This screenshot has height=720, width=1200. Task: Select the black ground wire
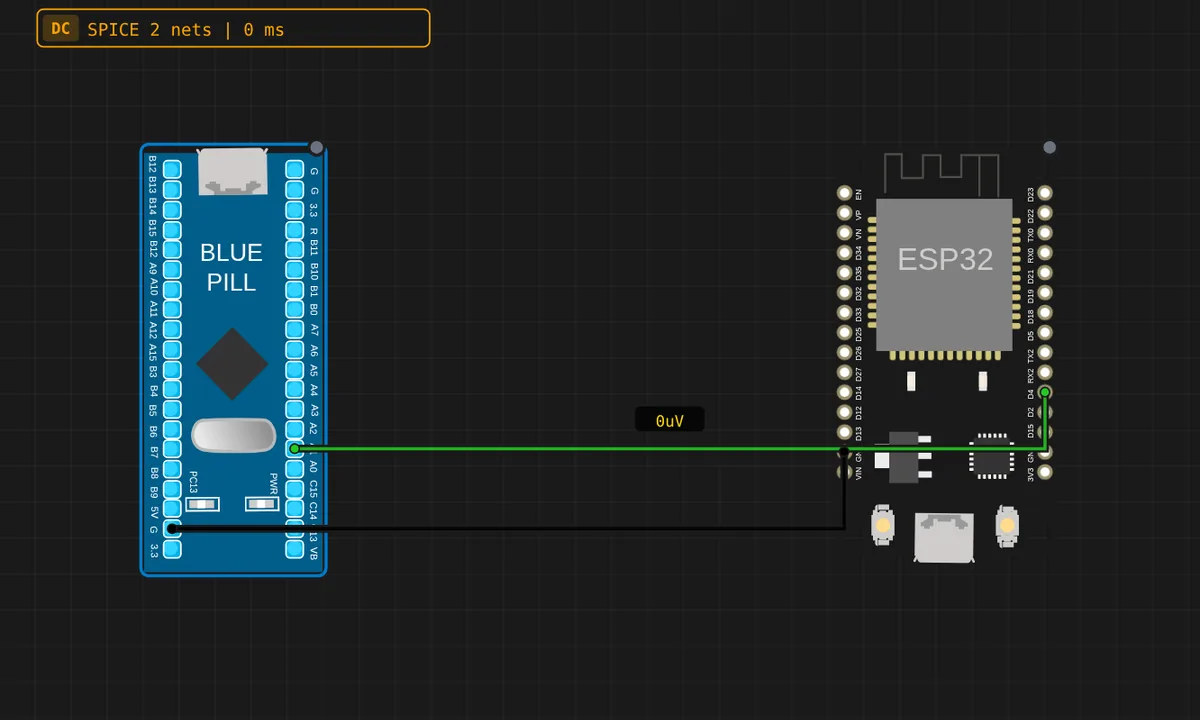[508, 527]
